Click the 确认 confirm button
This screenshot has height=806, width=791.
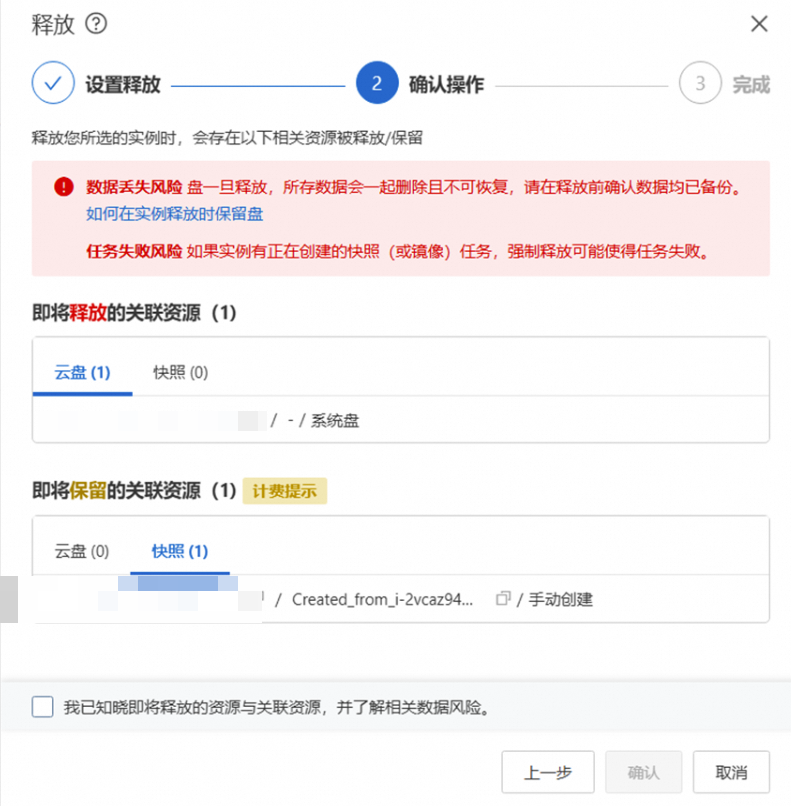pos(643,772)
